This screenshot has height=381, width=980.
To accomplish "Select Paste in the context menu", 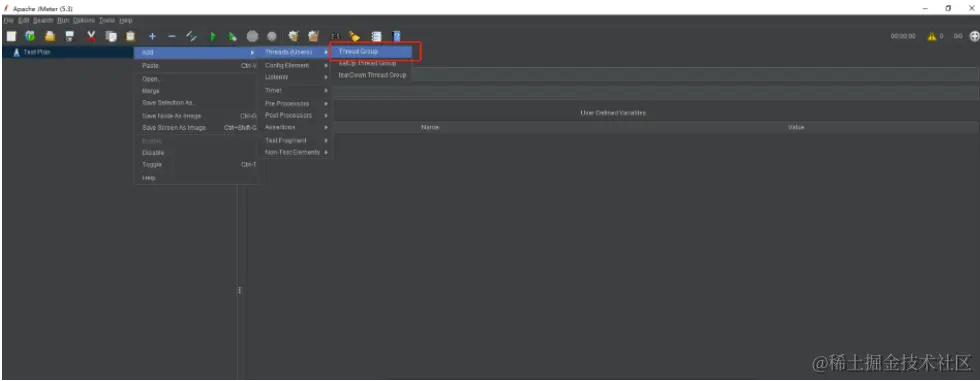I will (196, 66).
